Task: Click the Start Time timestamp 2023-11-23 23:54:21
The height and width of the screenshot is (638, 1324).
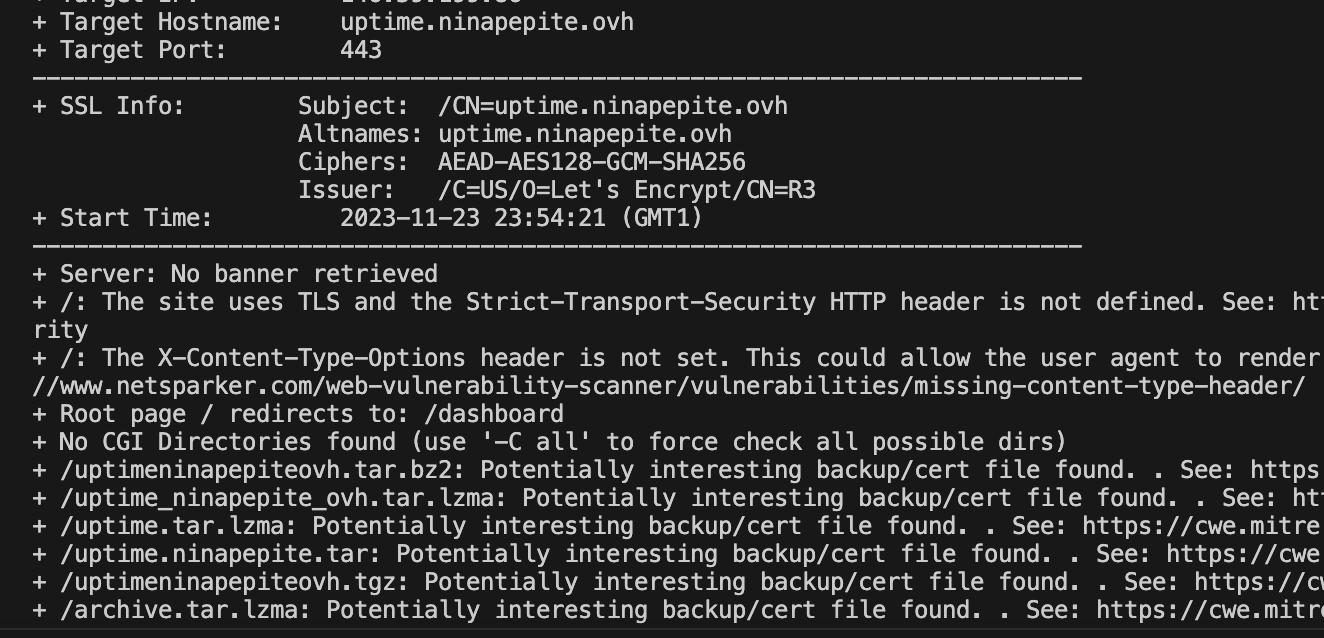Action: pos(473,217)
